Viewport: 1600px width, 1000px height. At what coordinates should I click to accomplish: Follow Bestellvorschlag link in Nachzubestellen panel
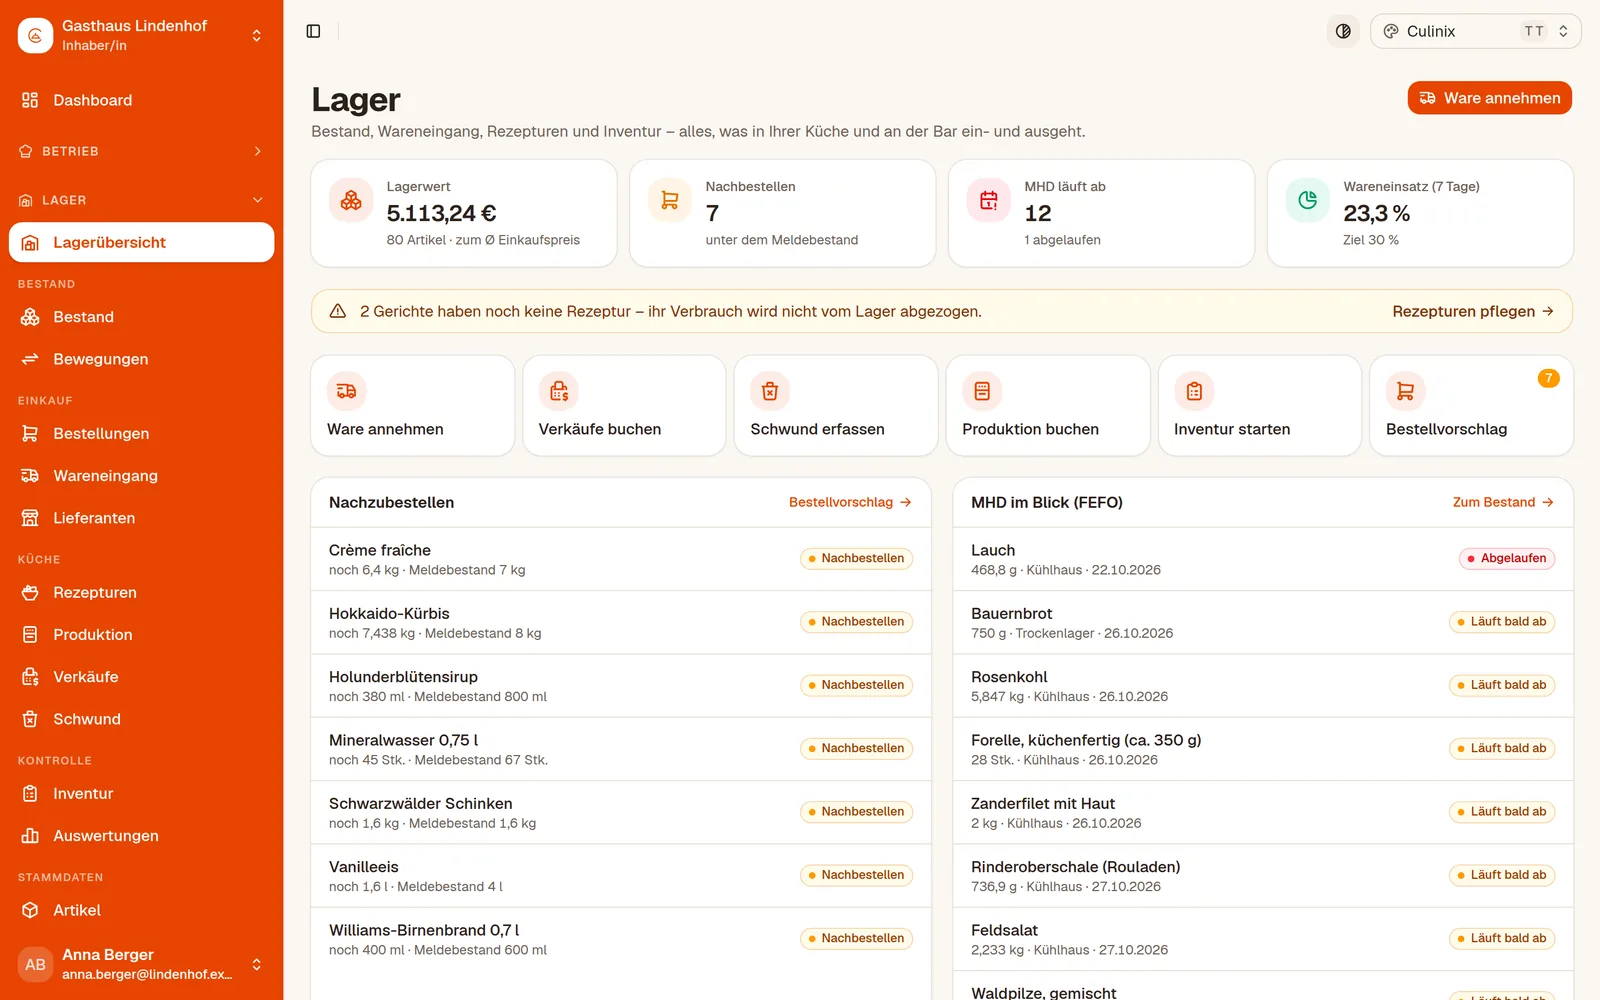pyautogui.click(x=850, y=502)
